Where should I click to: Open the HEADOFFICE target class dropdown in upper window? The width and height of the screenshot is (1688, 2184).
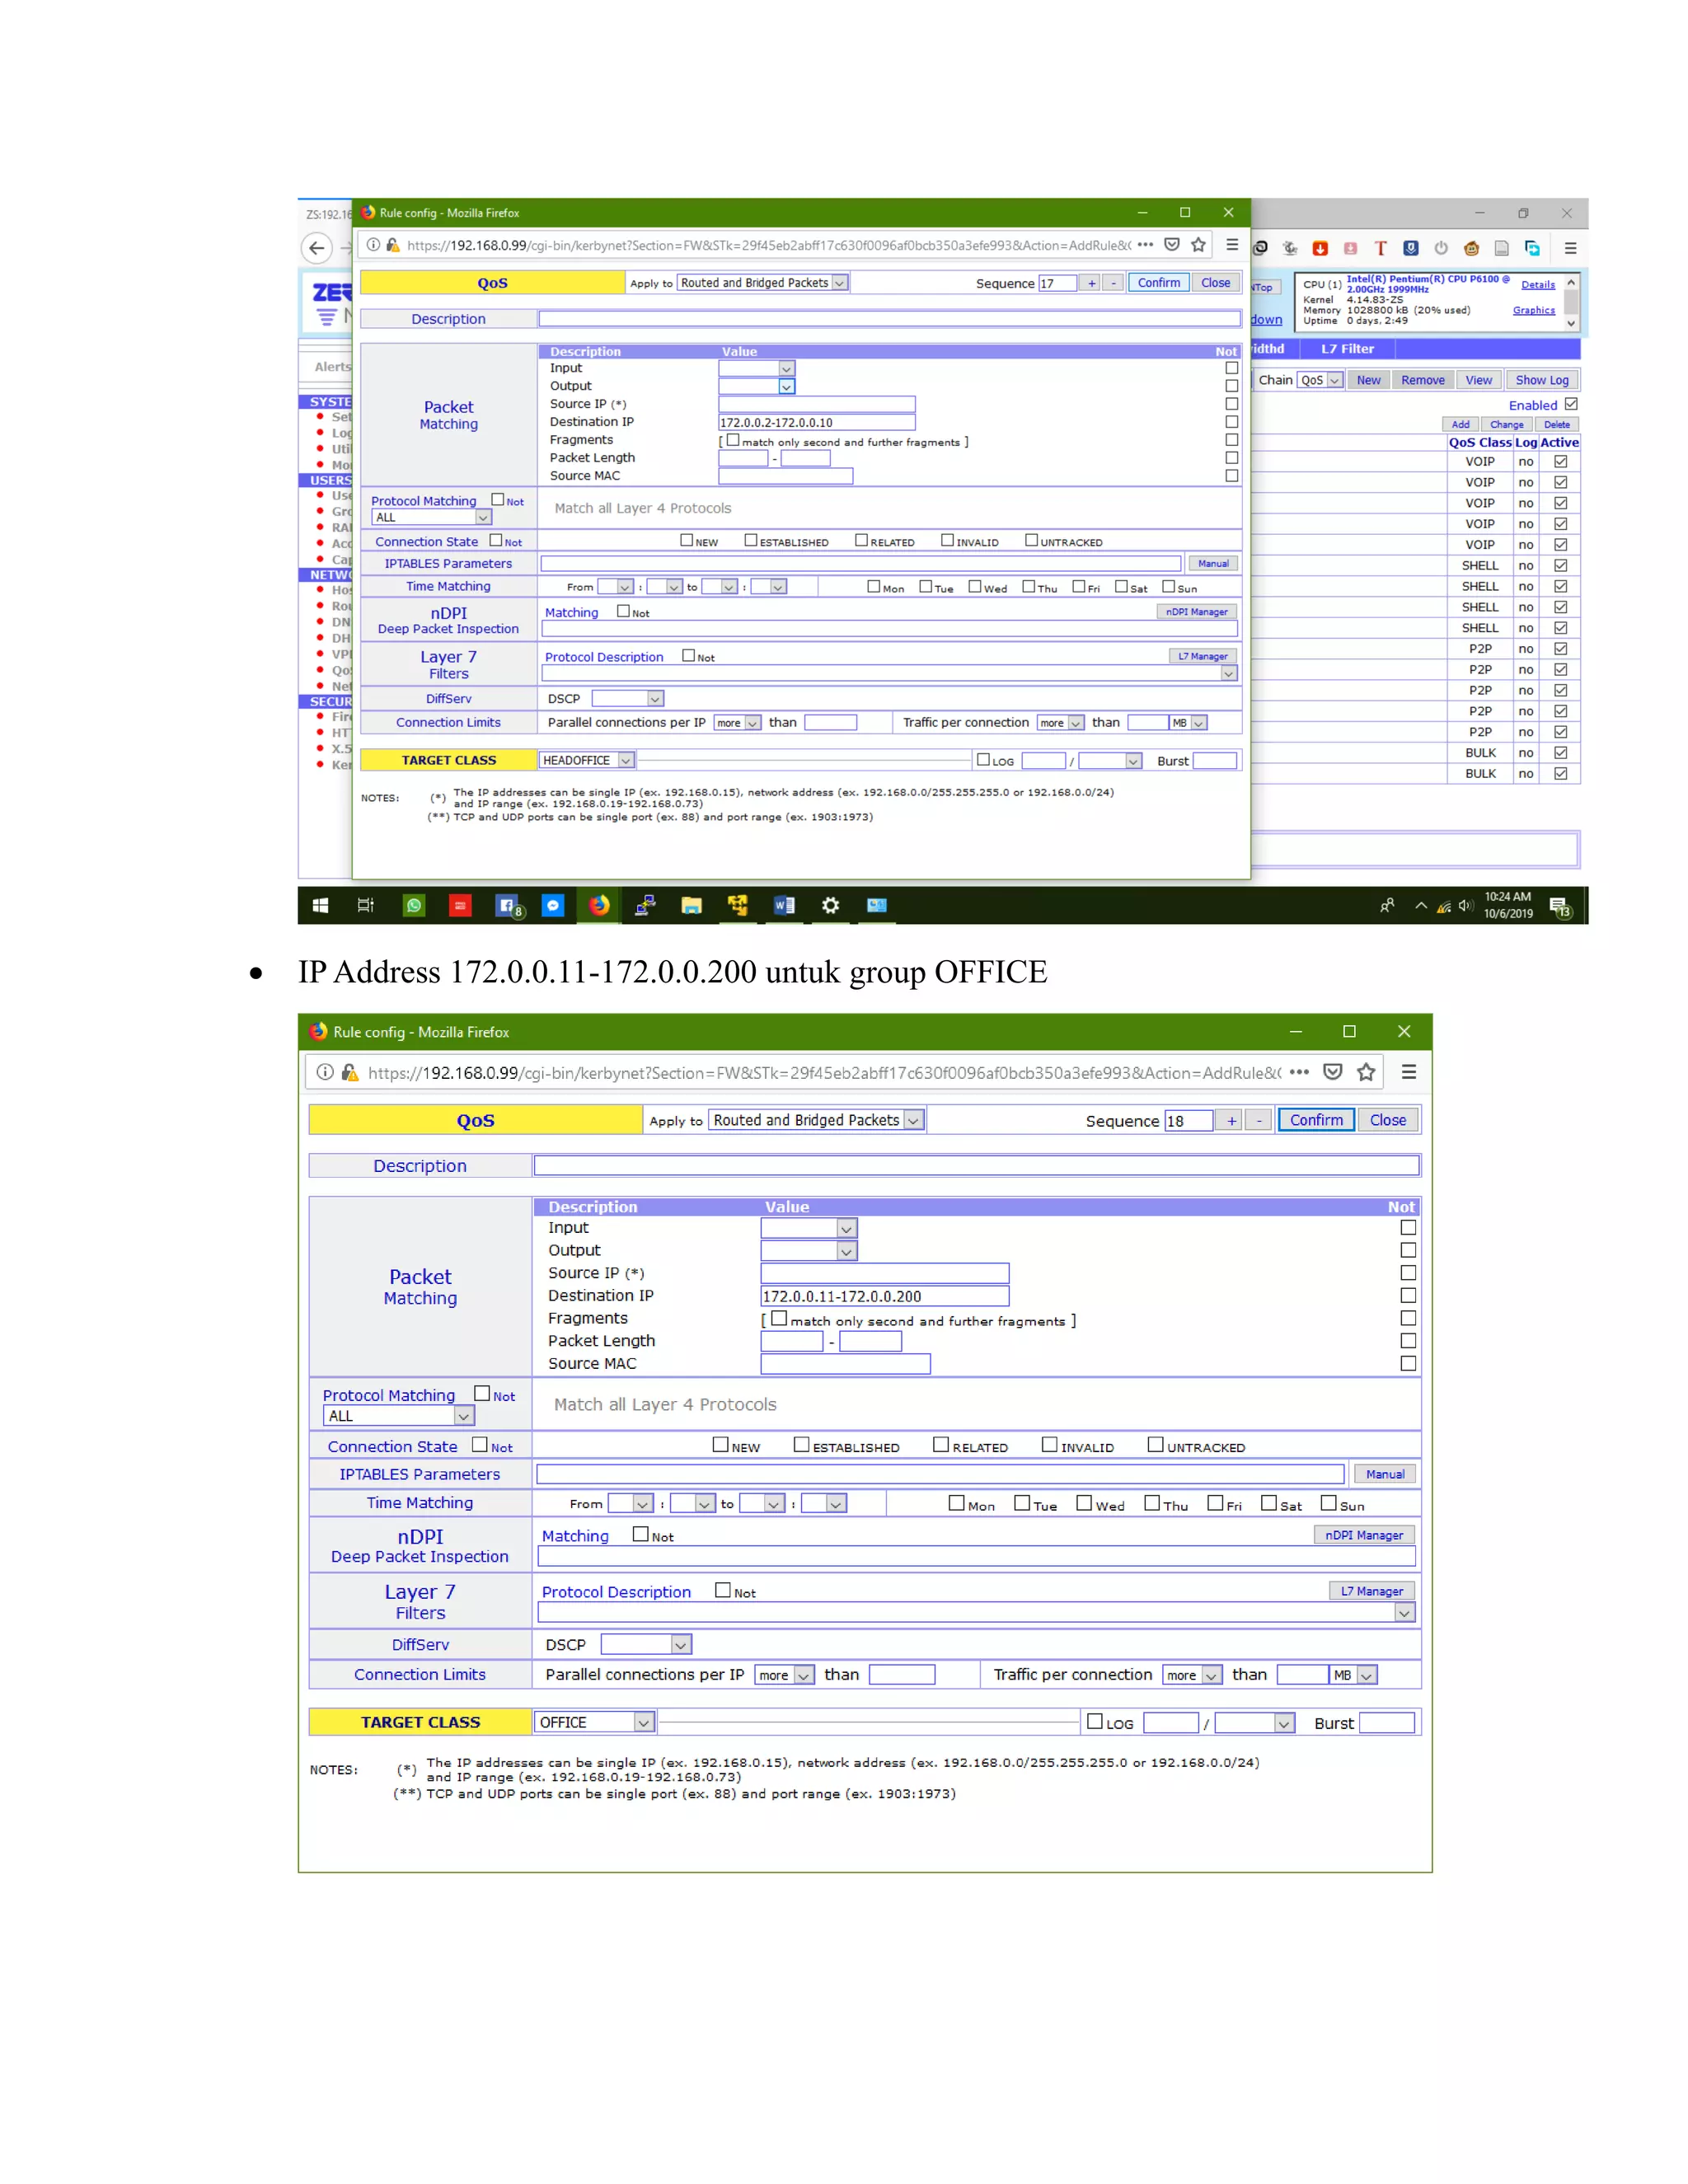(587, 760)
